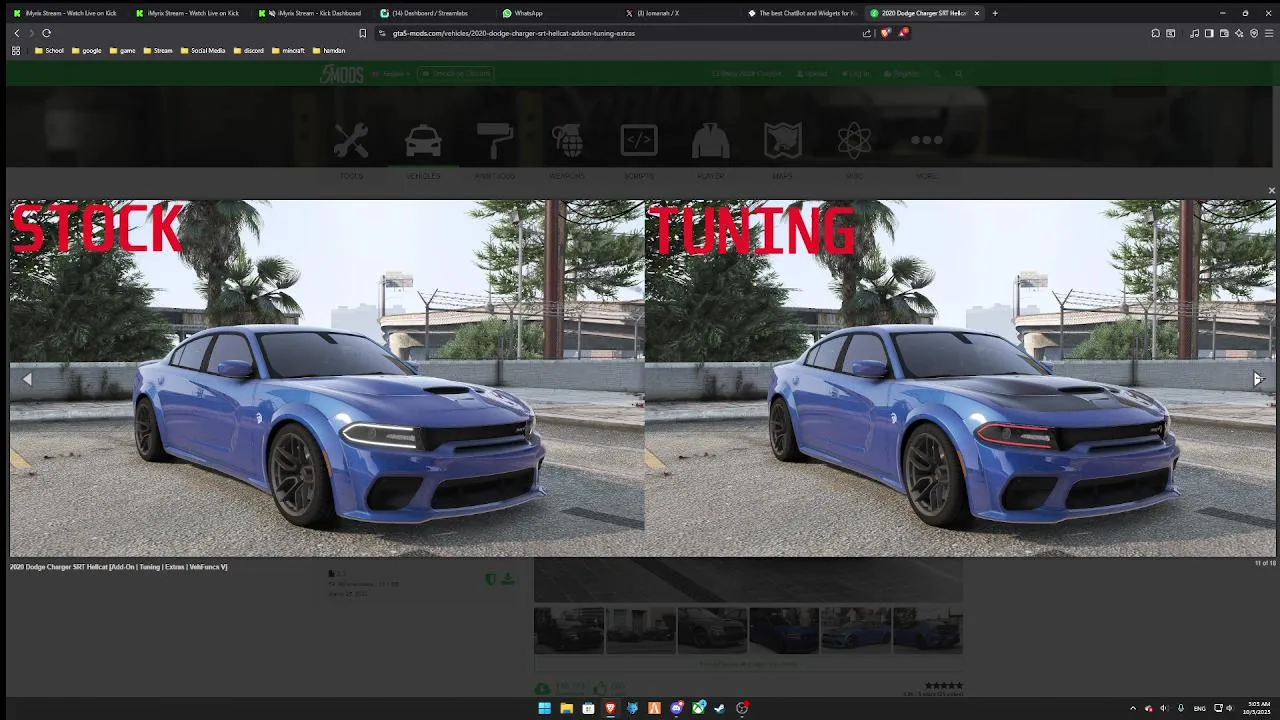
Task: Switch to the first Kick stream tab
Action: click(67, 13)
